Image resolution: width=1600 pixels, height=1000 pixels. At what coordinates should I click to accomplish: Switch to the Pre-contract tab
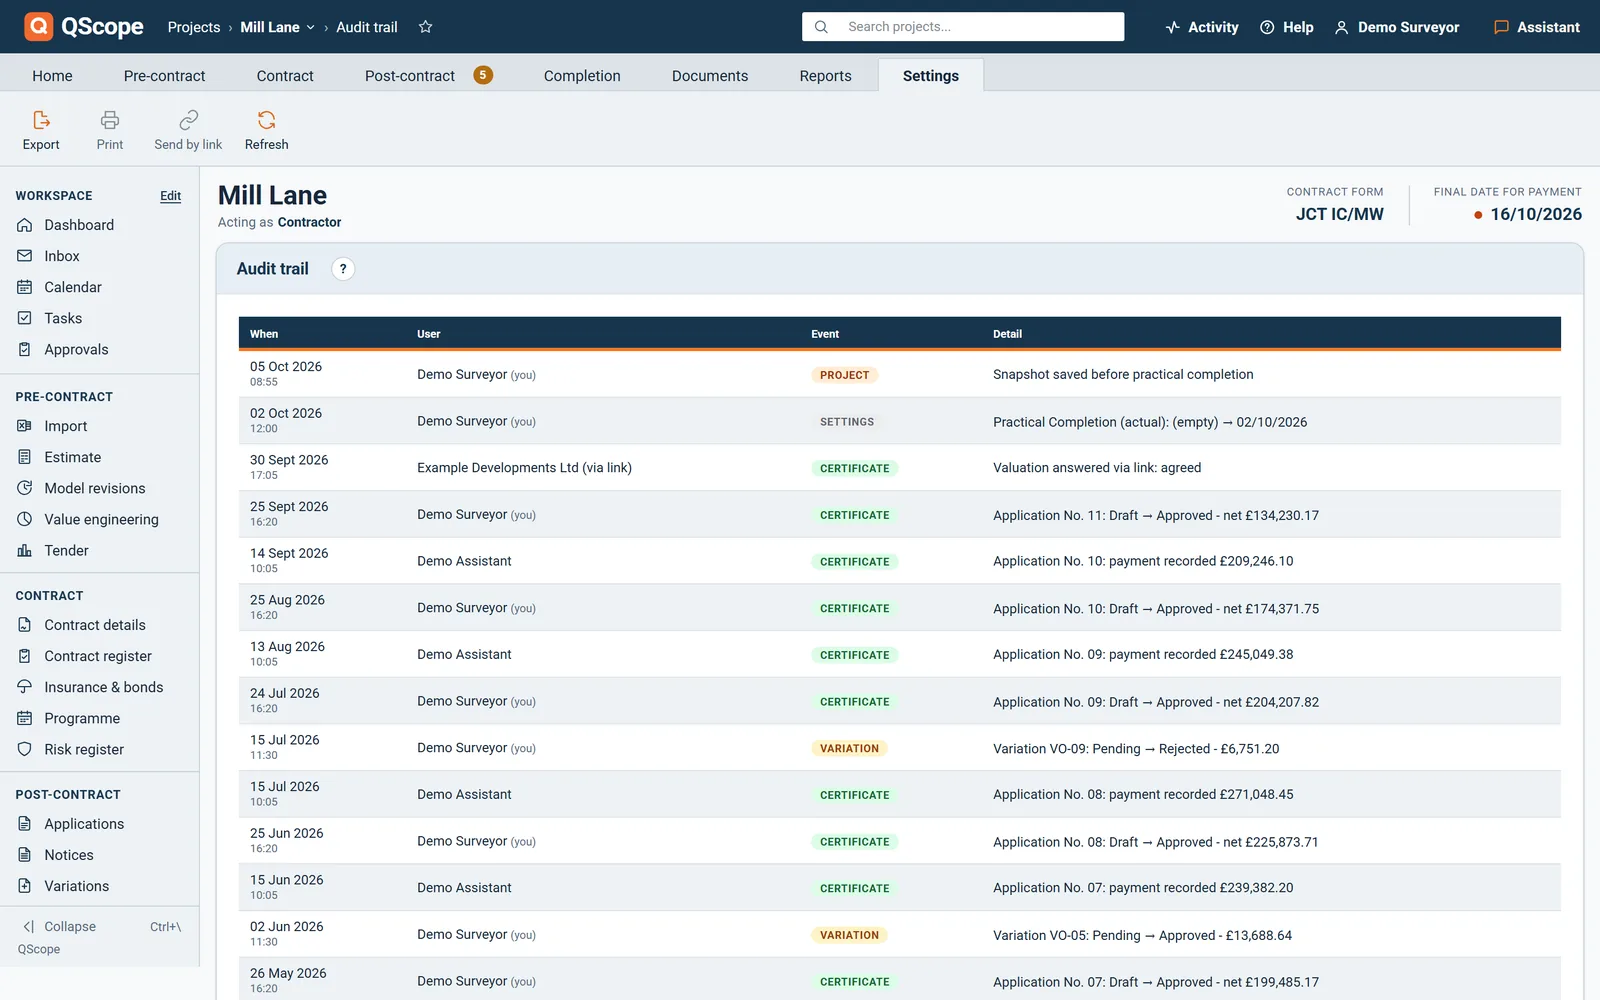164,76
